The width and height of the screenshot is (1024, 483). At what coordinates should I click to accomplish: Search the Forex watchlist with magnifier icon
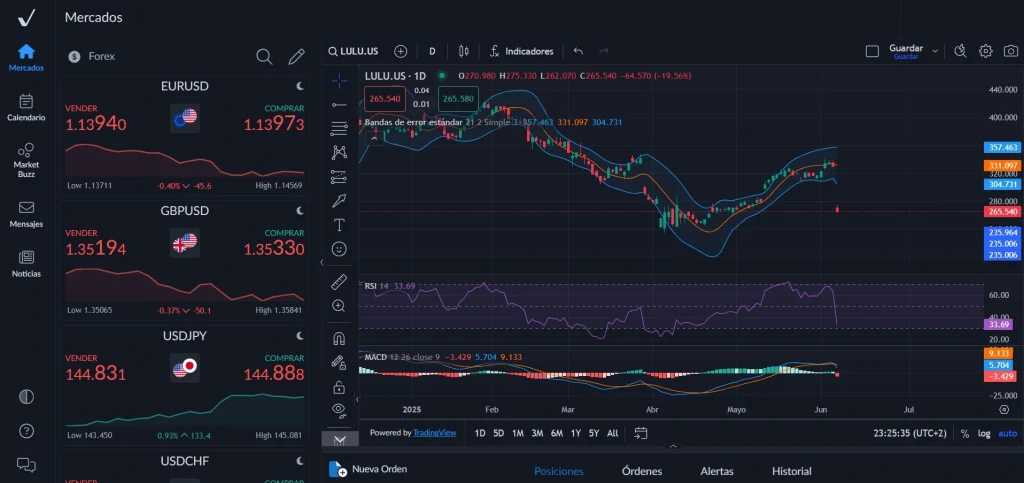tap(264, 57)
